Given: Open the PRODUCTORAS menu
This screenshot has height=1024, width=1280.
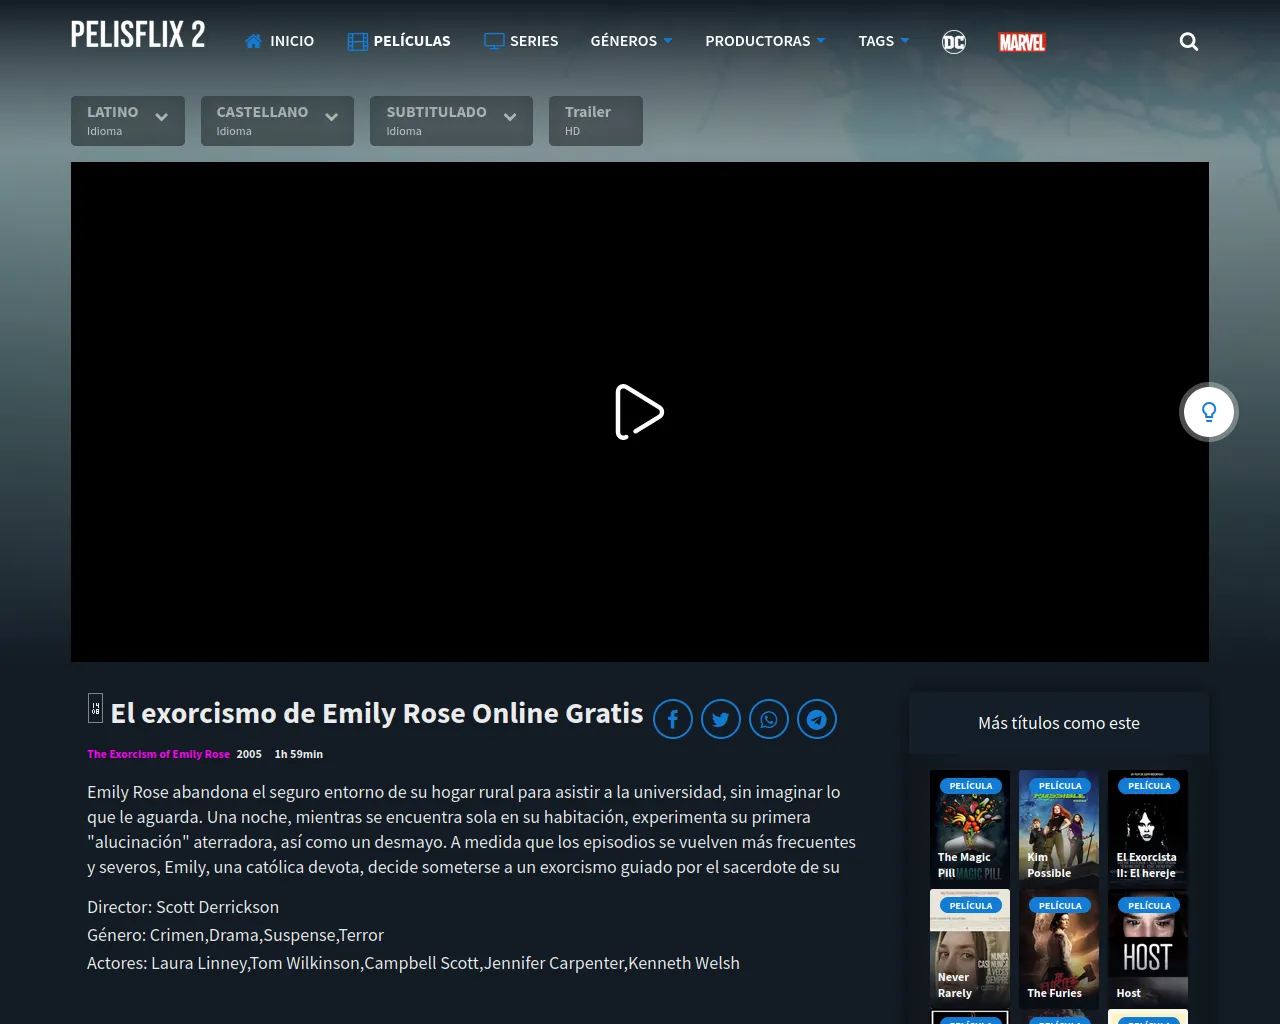Looking at the screenshot, I should click(x=765, y=41).
